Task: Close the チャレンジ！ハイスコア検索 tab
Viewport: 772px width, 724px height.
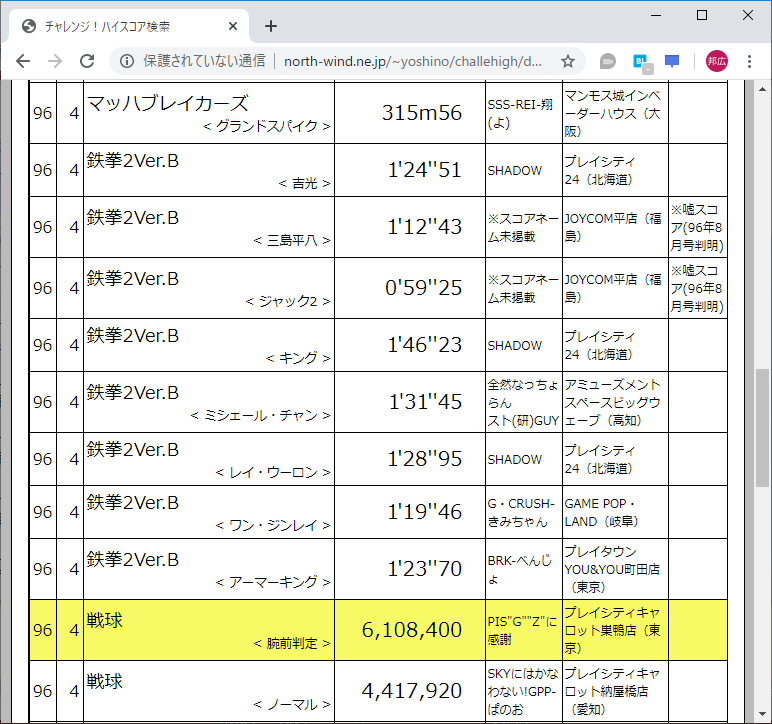Action: point(233,26)
